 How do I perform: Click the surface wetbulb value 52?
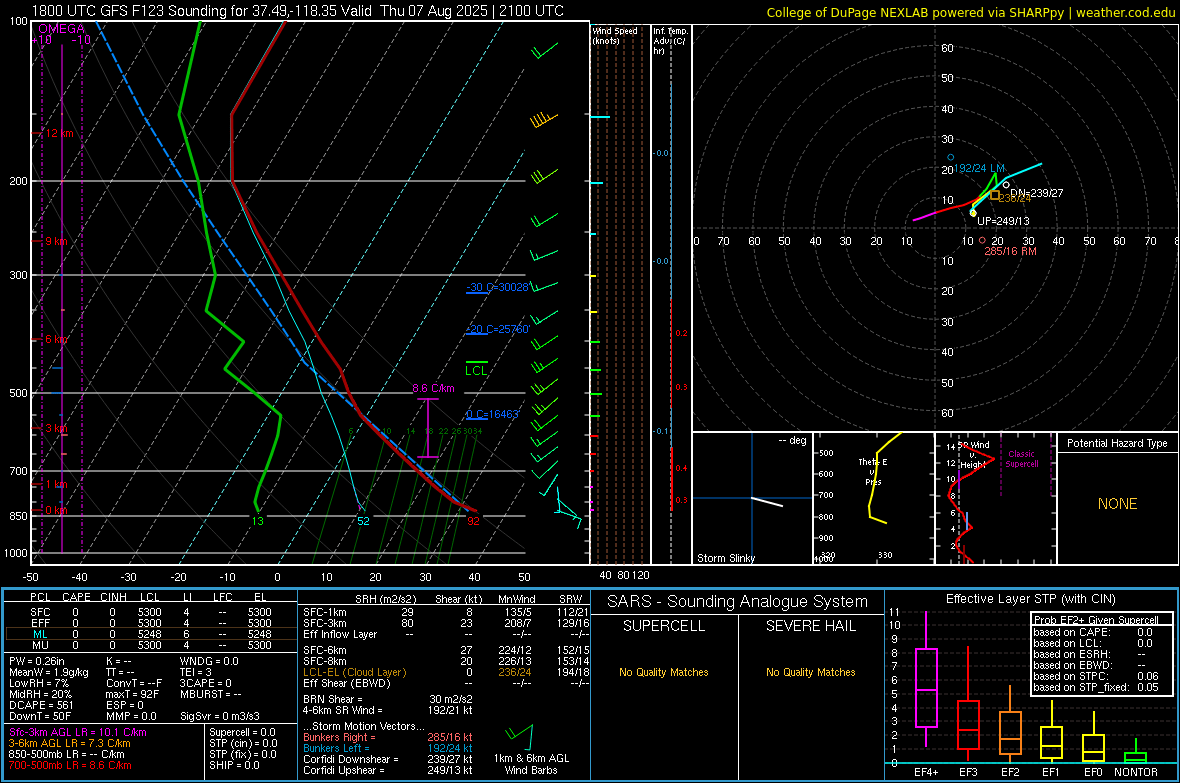(x=363, y=521)
